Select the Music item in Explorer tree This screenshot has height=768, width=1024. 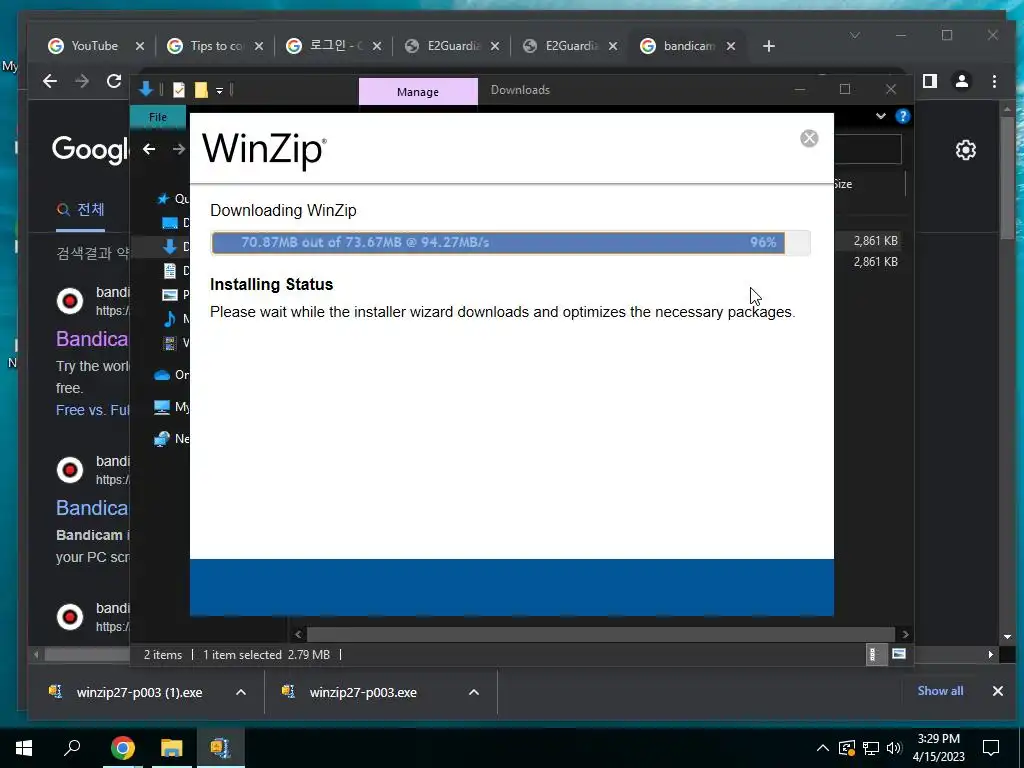(x=170, y=319)
